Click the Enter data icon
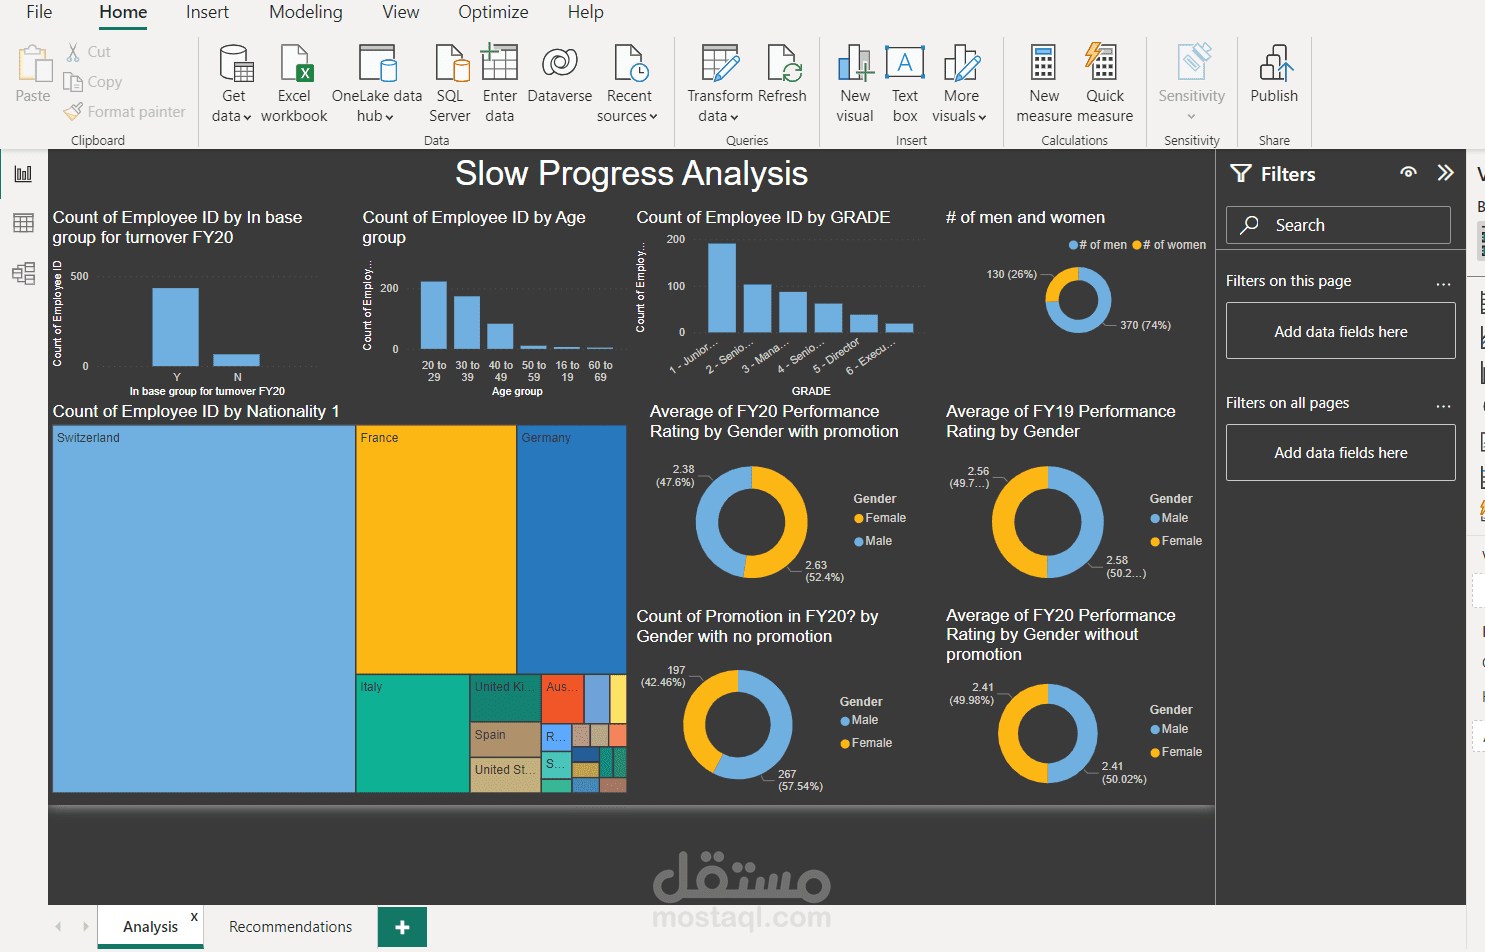This screenshot has height=952, width=1485. click(499, 80)
